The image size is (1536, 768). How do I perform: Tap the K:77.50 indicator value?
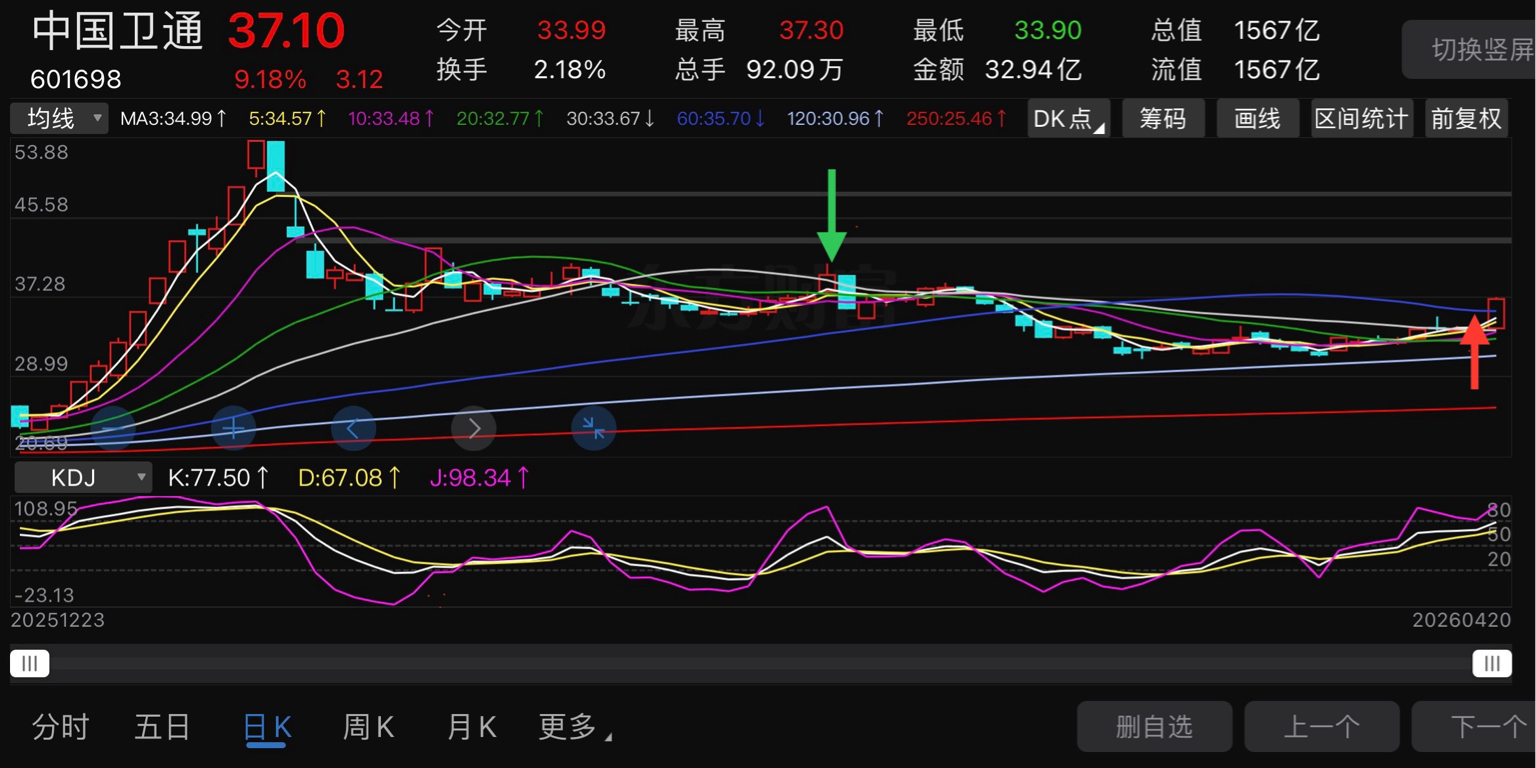219,478
